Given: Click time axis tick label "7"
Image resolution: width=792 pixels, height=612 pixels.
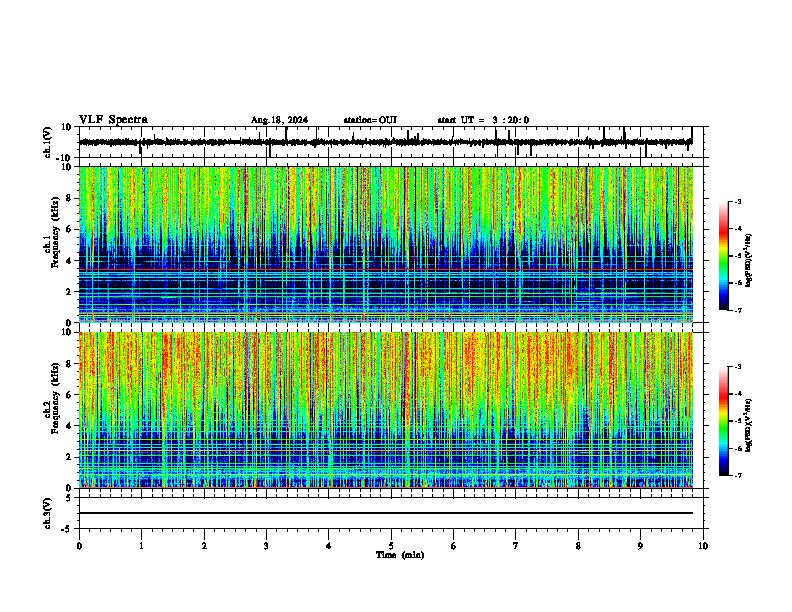Looking at the screenshot, I should pos(516,546).
